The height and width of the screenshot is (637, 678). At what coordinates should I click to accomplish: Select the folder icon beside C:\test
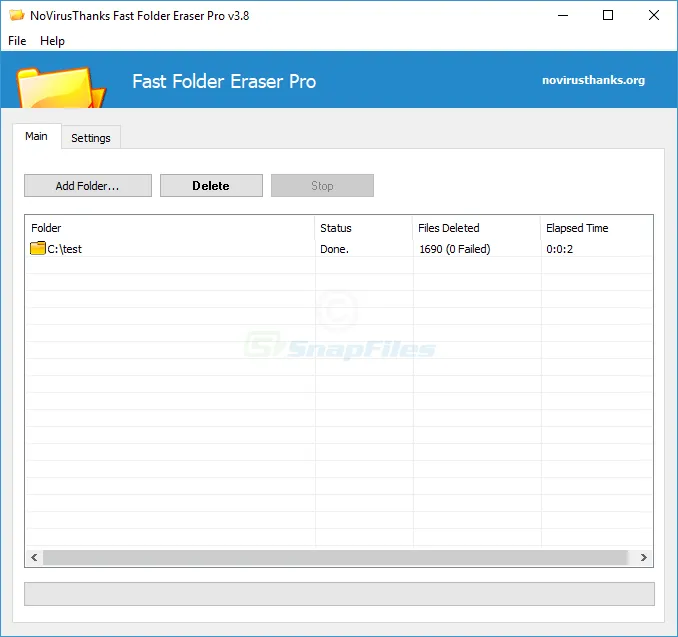(x=38, y=248)
